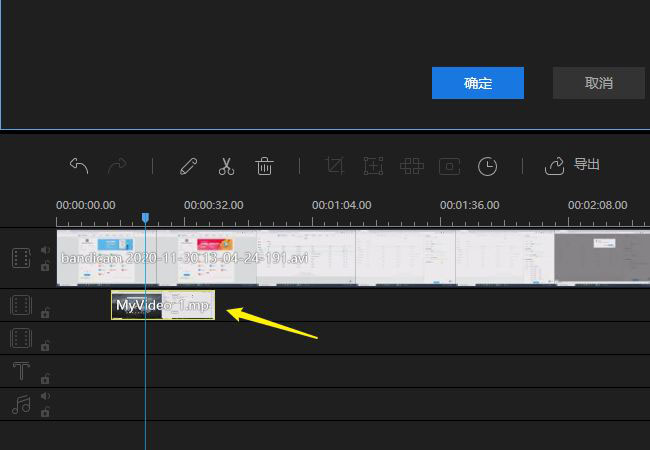Toggle lock on the text track
The width and height of the screenshot is (650, 450).
45,378
